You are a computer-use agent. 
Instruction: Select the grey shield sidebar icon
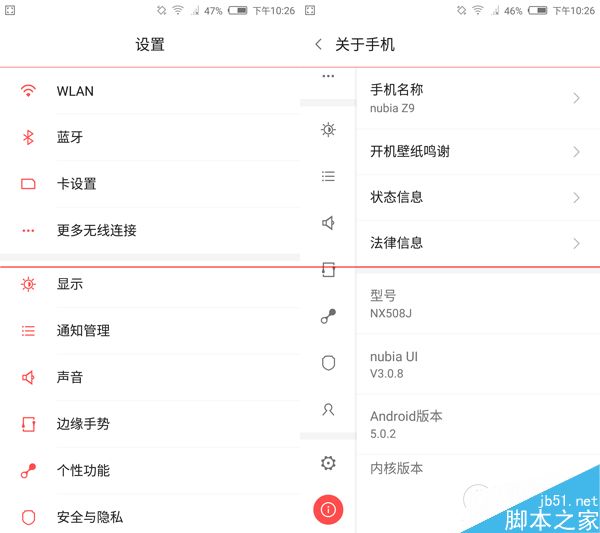328,363
